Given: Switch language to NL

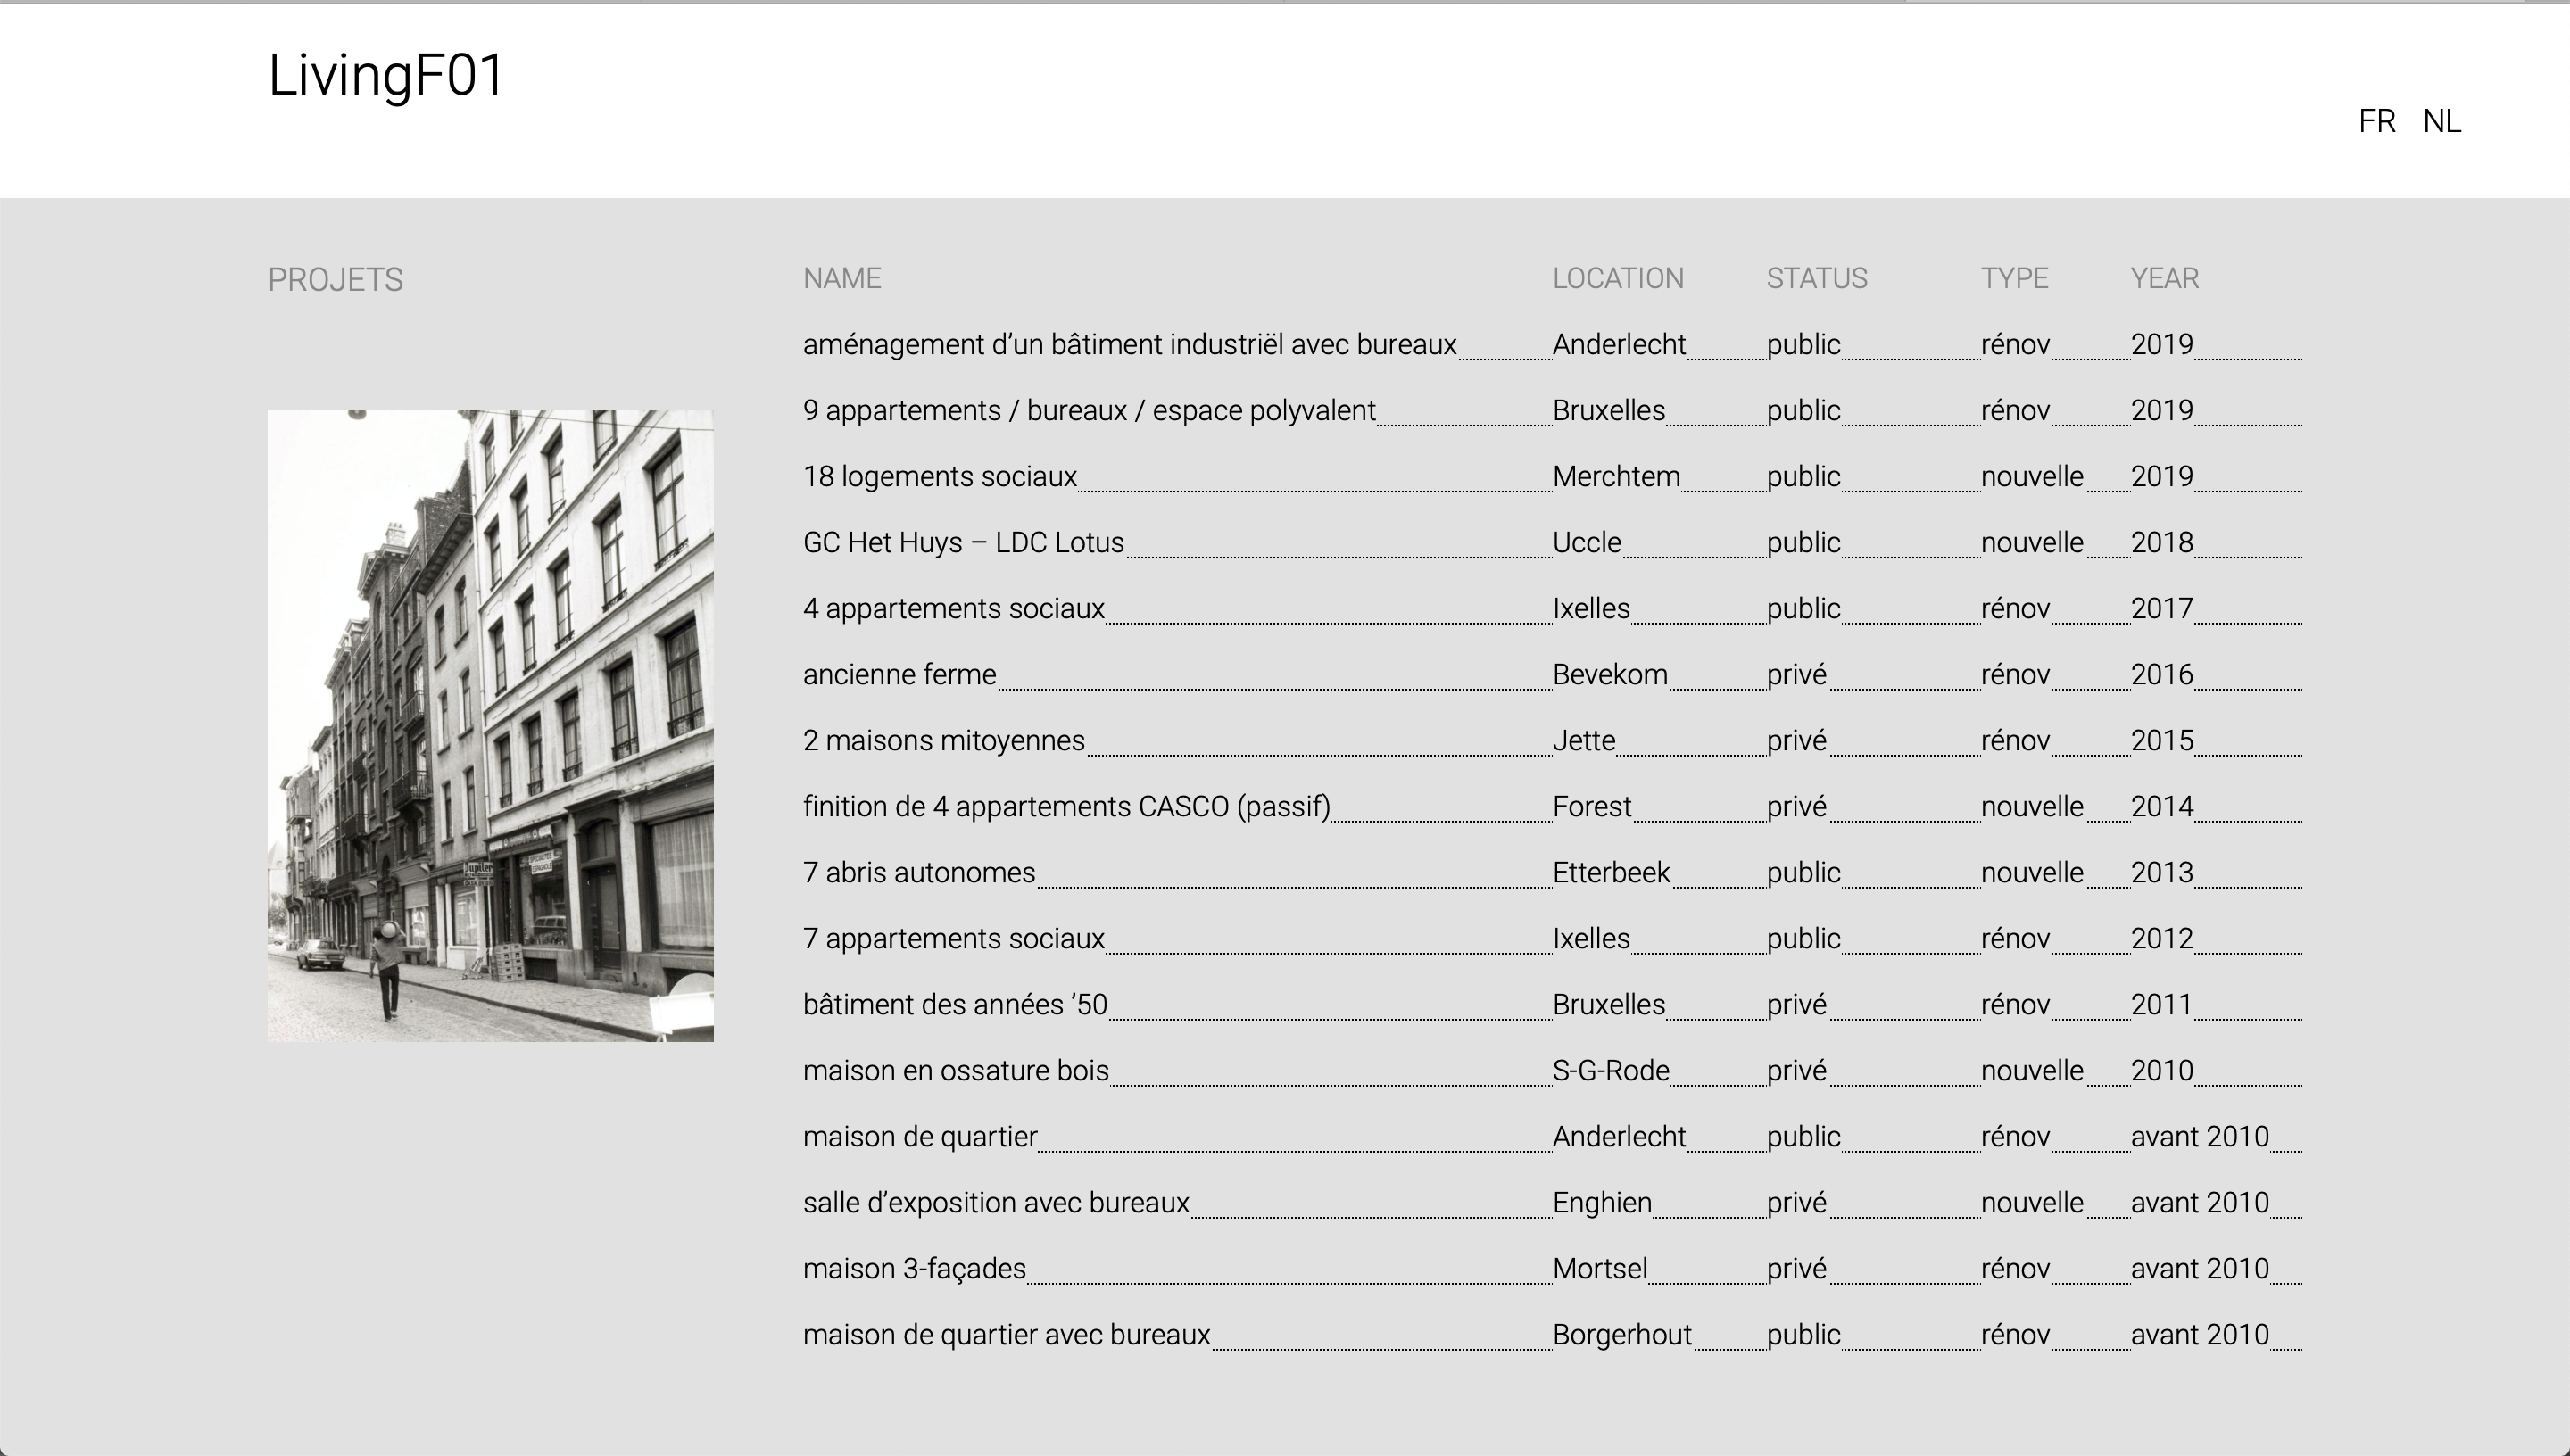Looking at the screenshot, I should (2441, 121).
